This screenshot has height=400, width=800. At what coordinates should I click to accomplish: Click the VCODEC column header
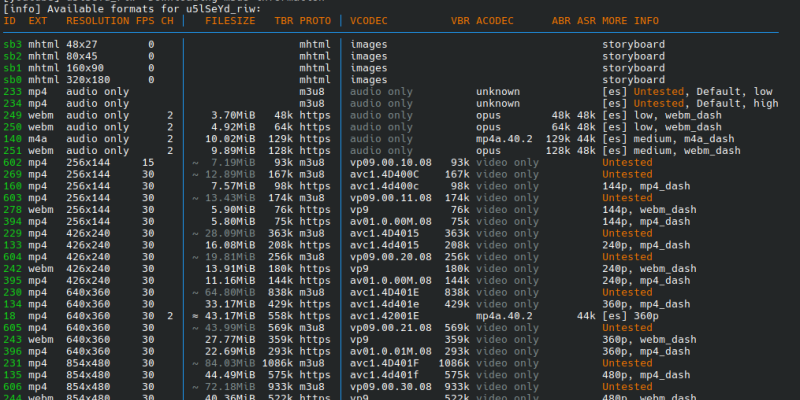[x=373, y=20]
